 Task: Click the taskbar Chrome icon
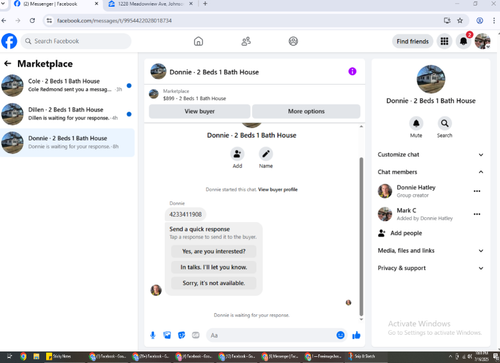tap(23, 357)
